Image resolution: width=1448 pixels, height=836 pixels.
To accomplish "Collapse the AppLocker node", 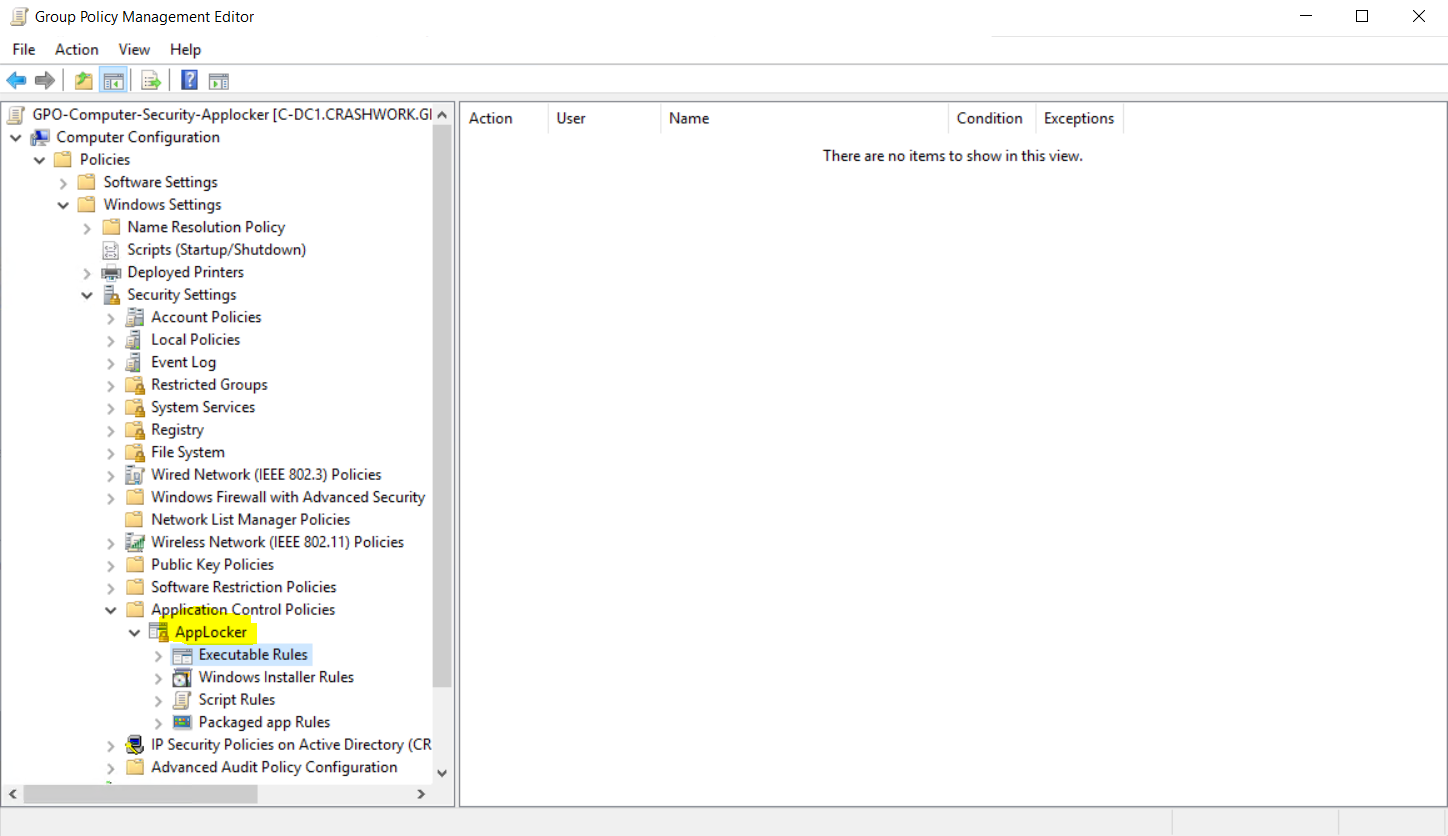I will click(135, 632).
